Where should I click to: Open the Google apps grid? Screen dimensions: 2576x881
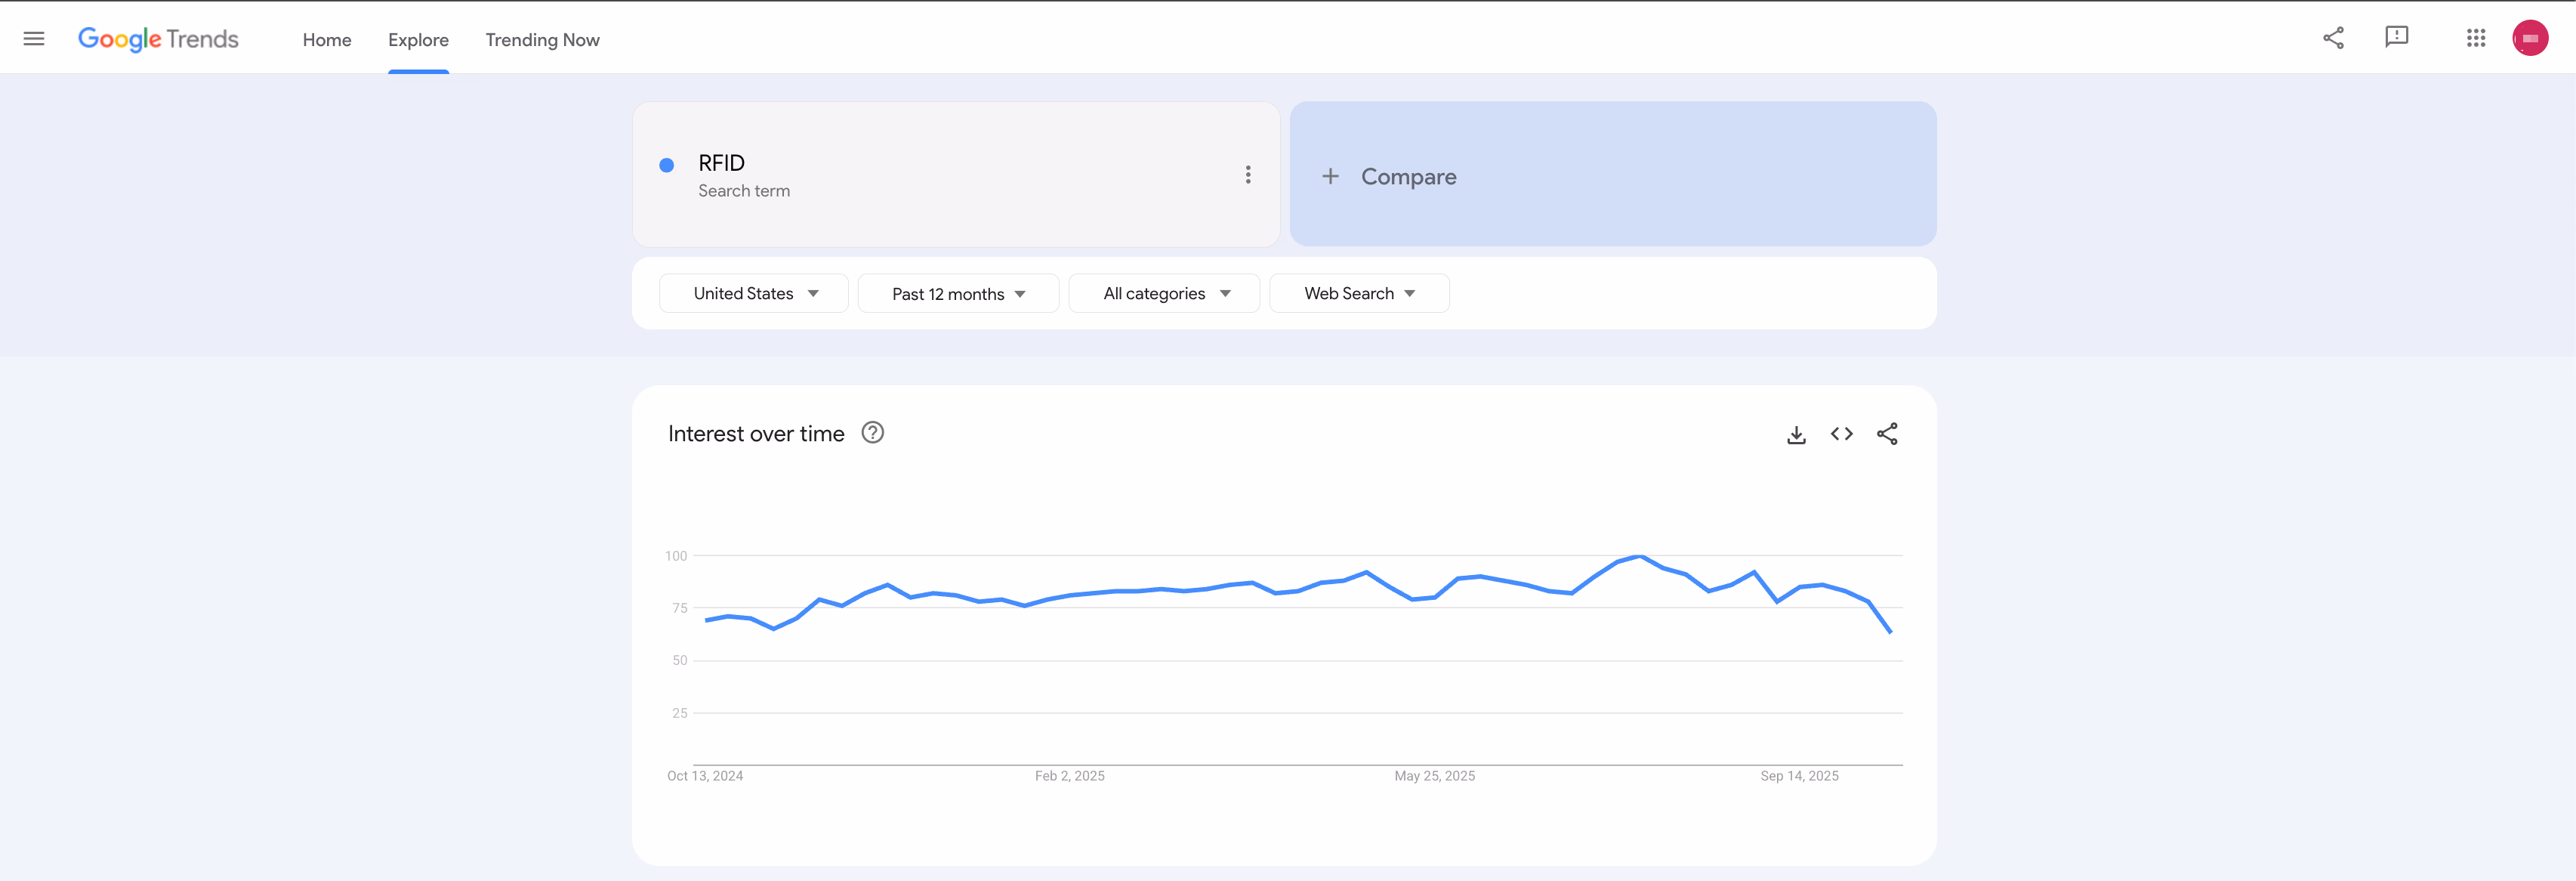pos(2476,37)
